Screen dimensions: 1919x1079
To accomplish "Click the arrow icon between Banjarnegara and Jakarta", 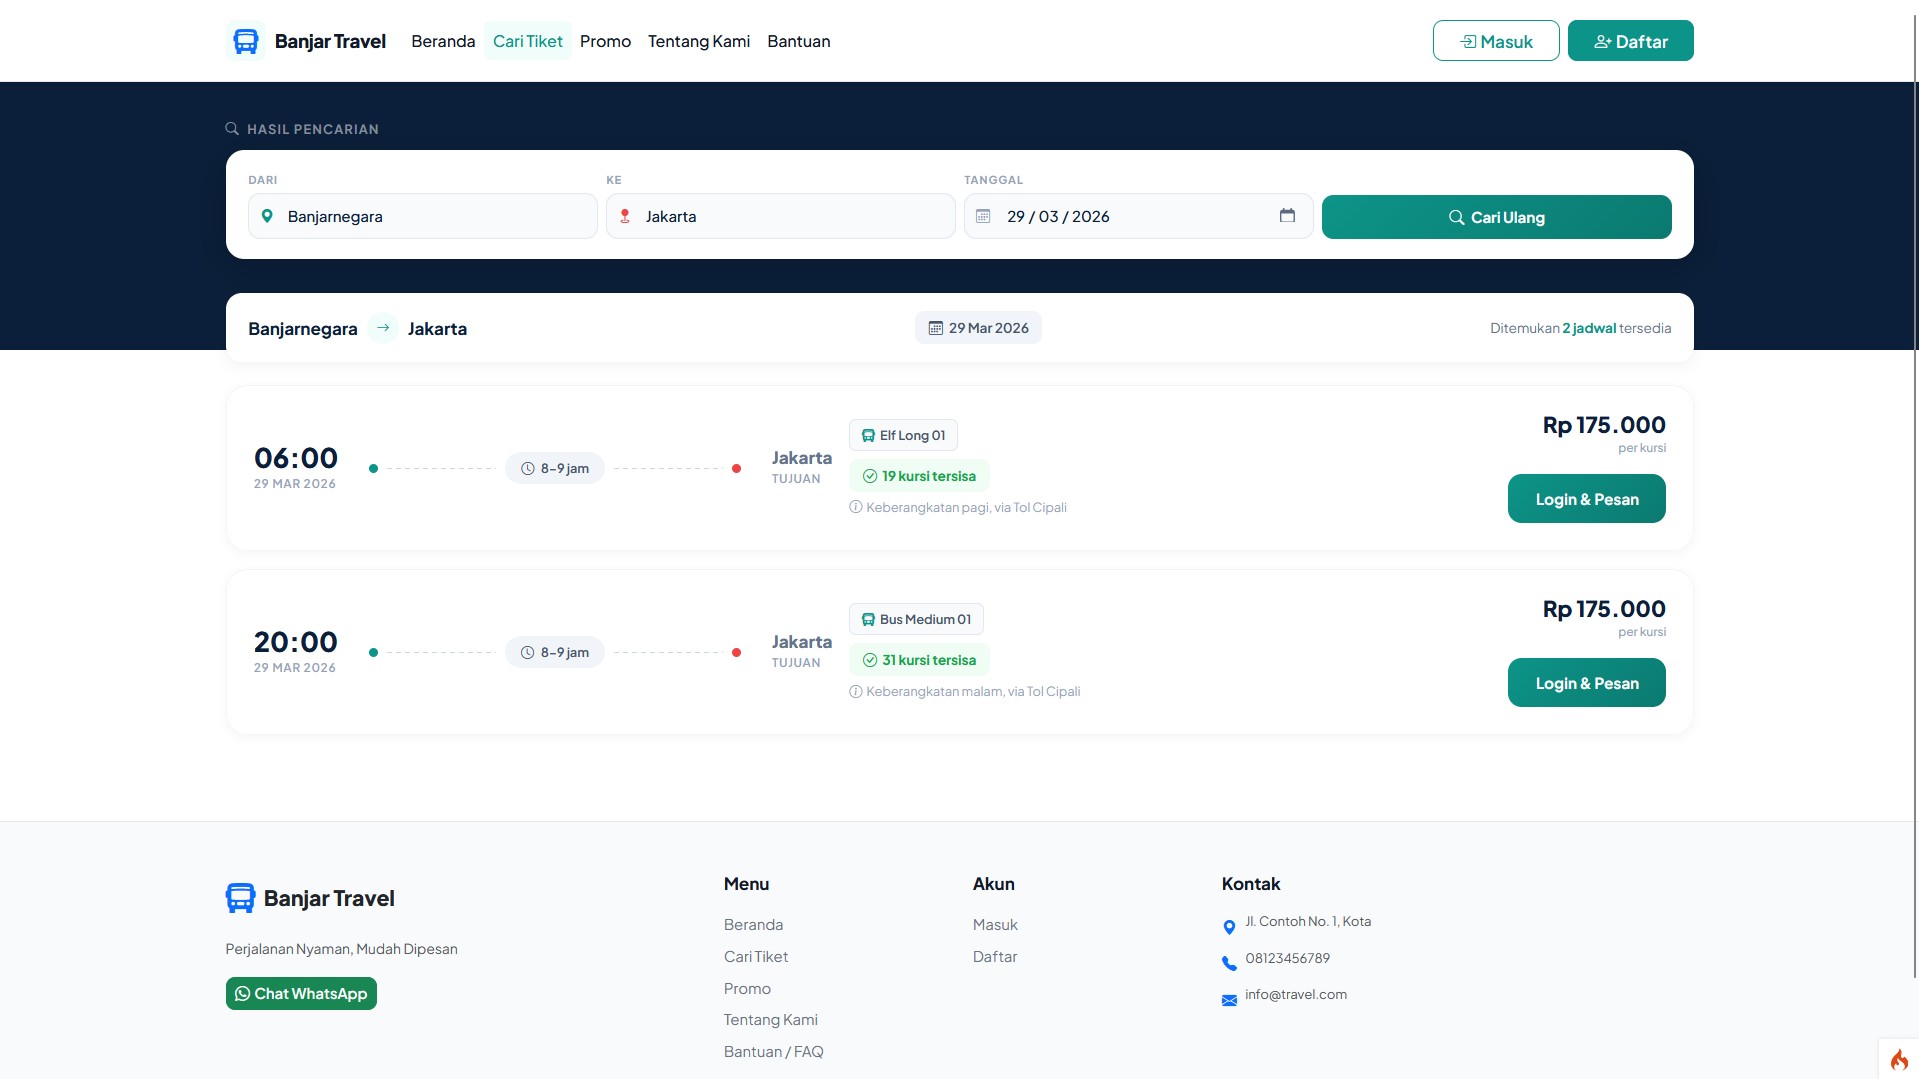I will point(383,328).
